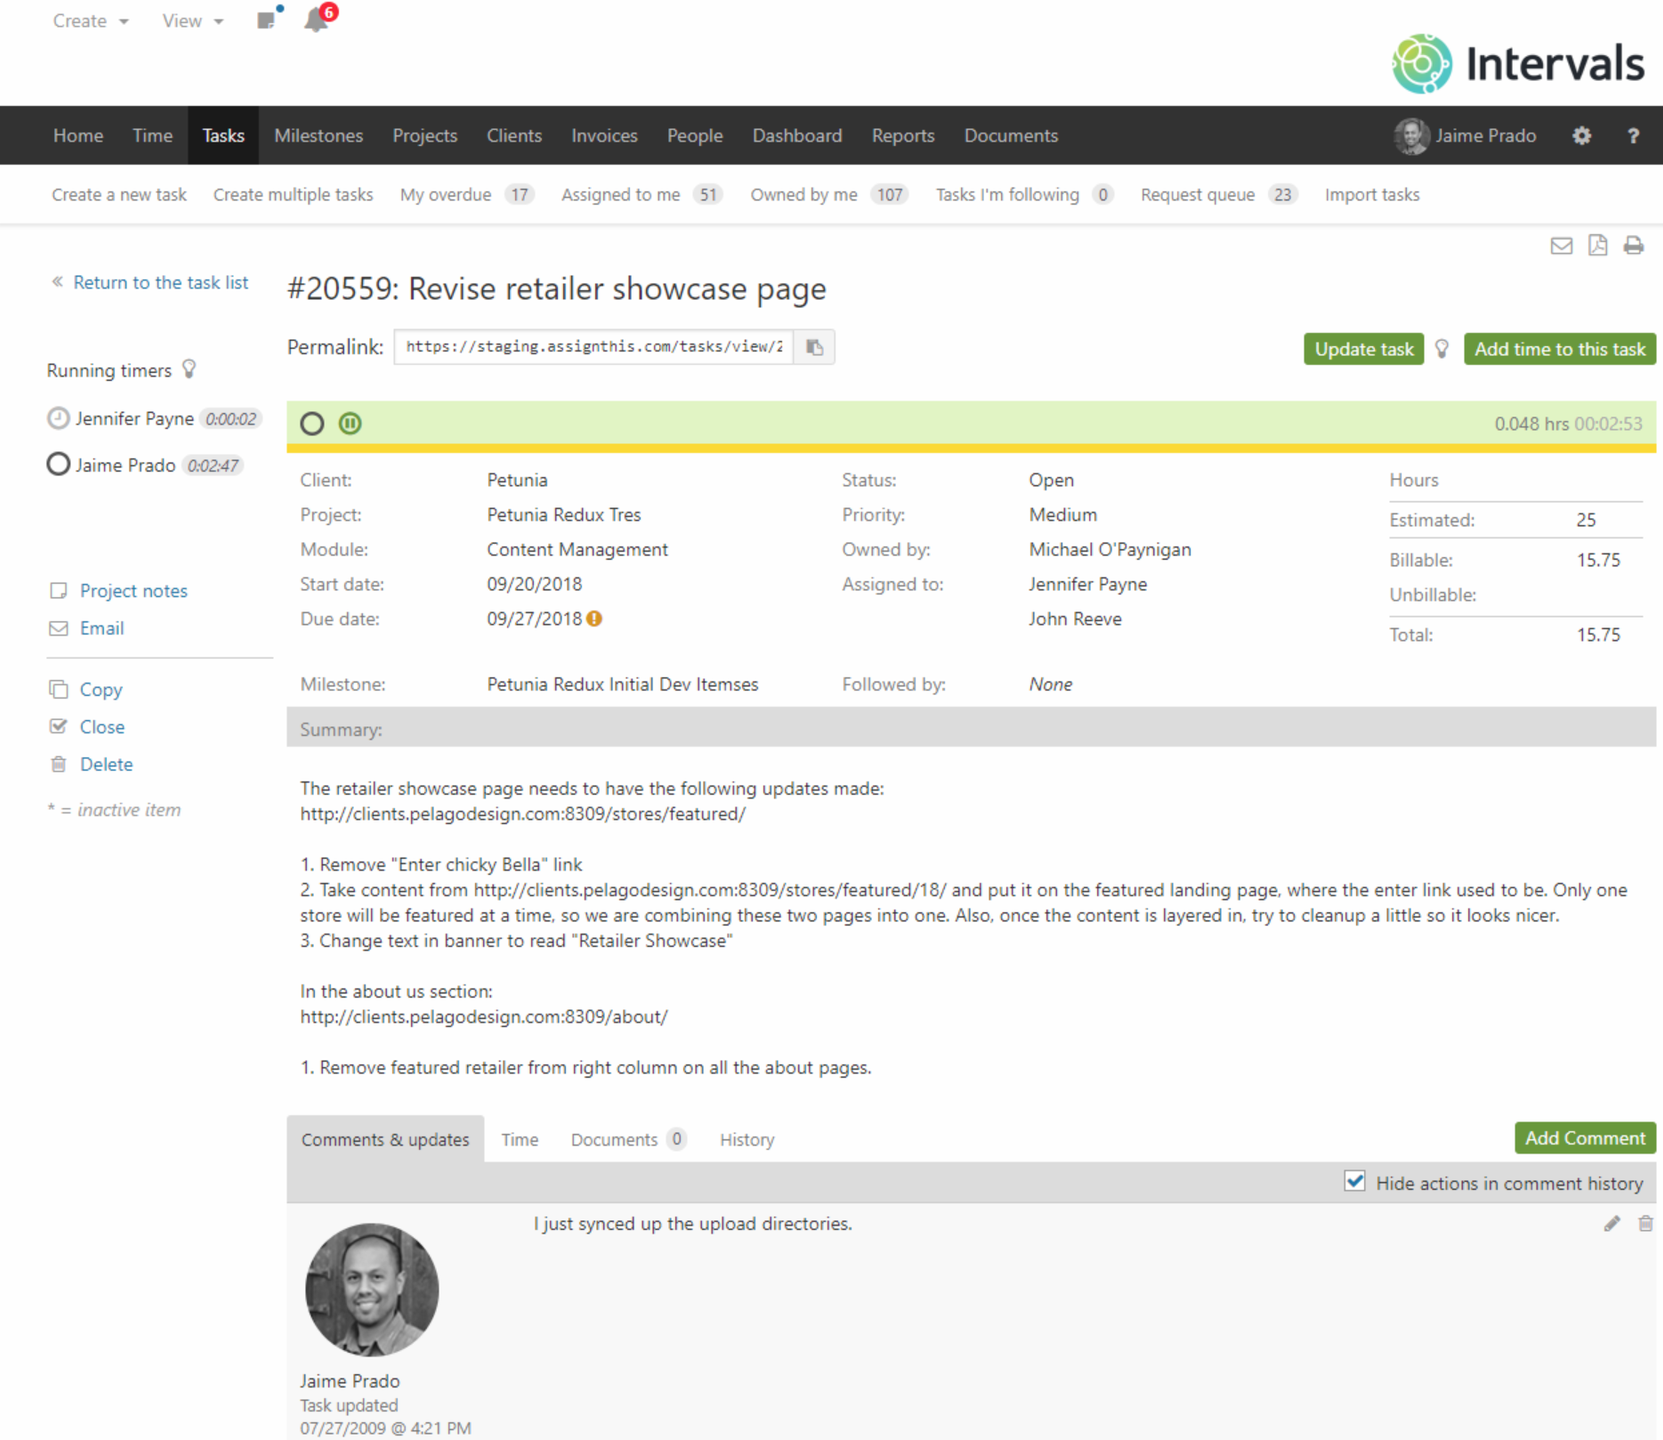The height and width of the screenshot is (1440, 1663).
Task: Click the print icon
Action: tap(1633, 246)
